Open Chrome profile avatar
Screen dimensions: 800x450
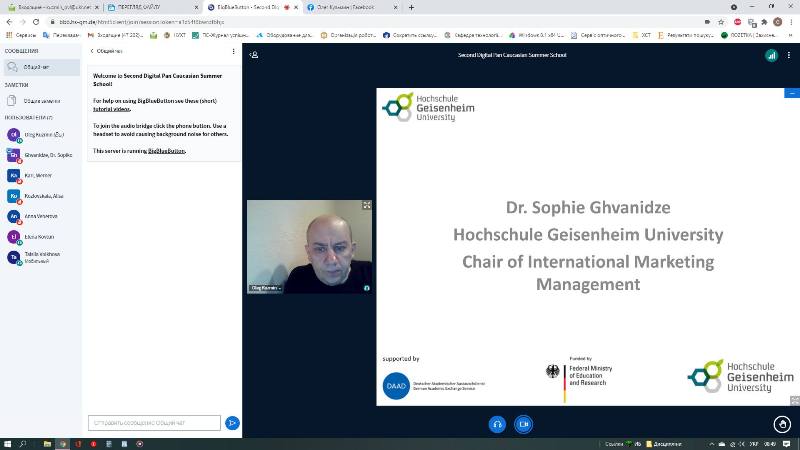click(778, 22)
